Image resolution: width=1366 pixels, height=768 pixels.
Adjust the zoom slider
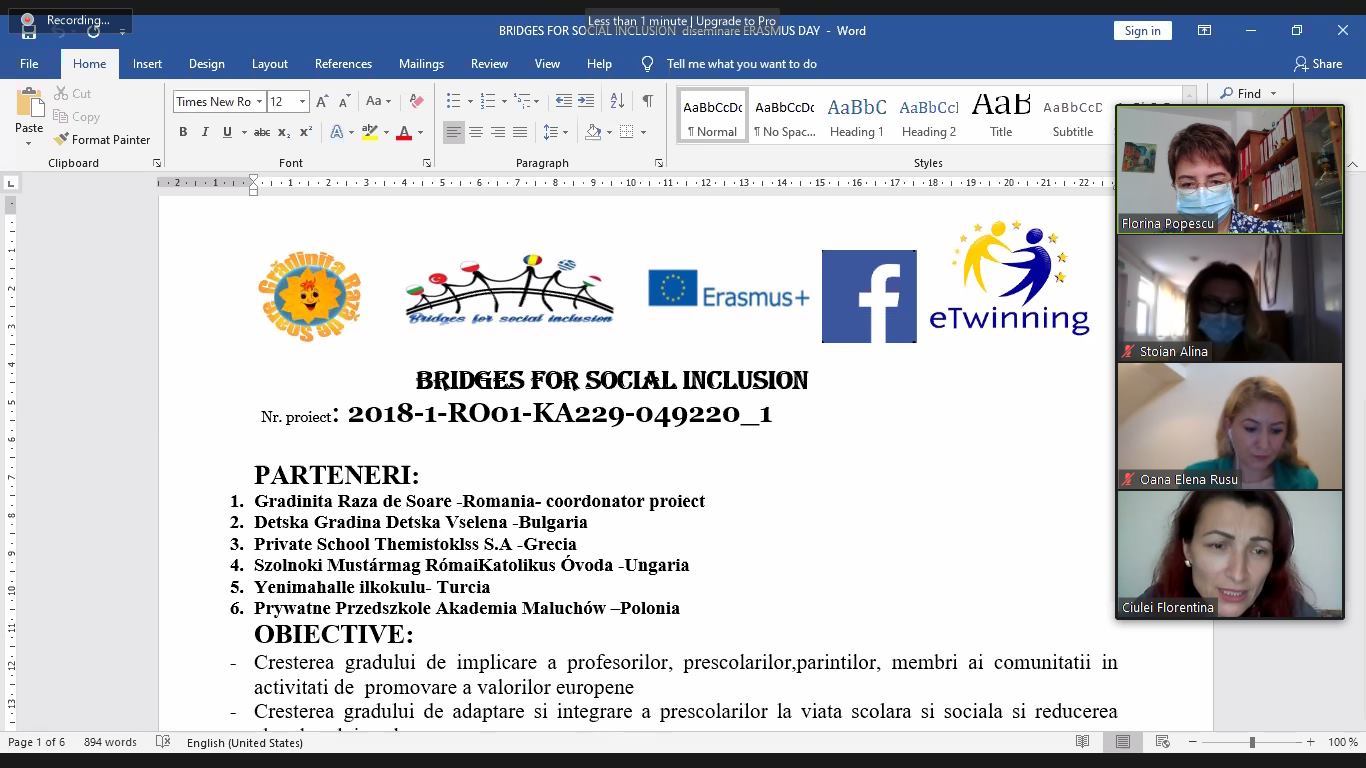[1252, 742]
